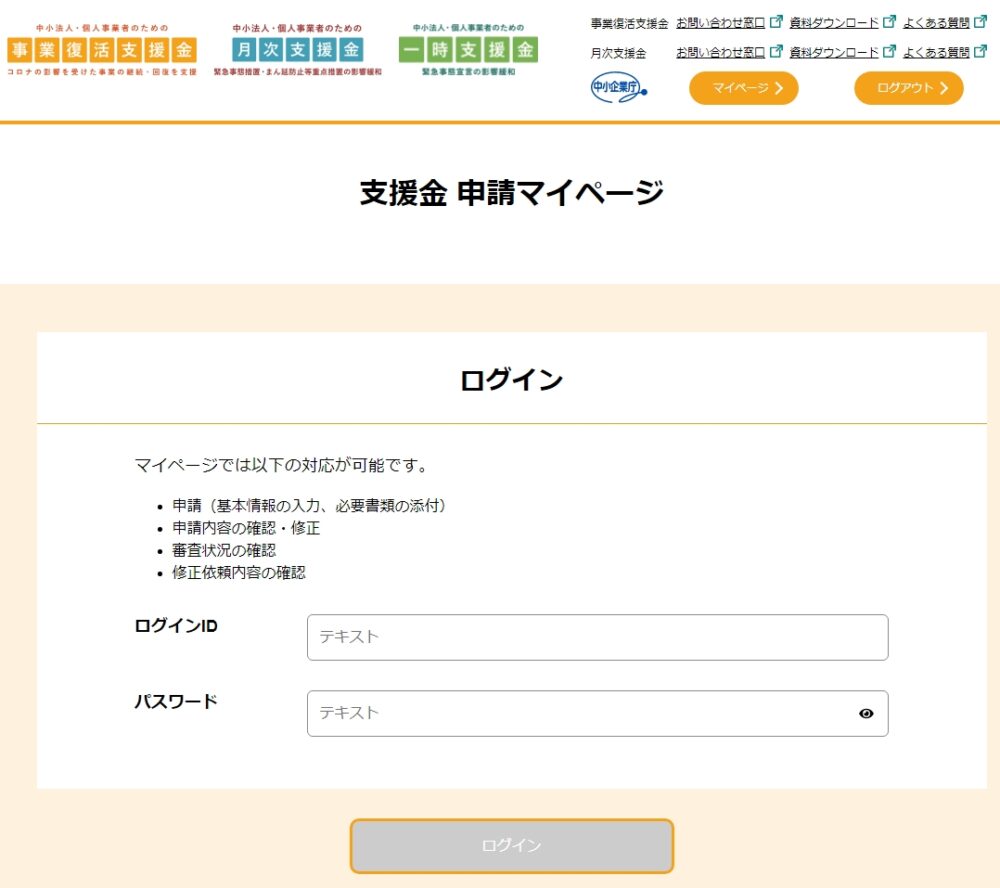
Task: Open 月次支援金 資料ダウンロード link
Action: [x=834, y=52]
